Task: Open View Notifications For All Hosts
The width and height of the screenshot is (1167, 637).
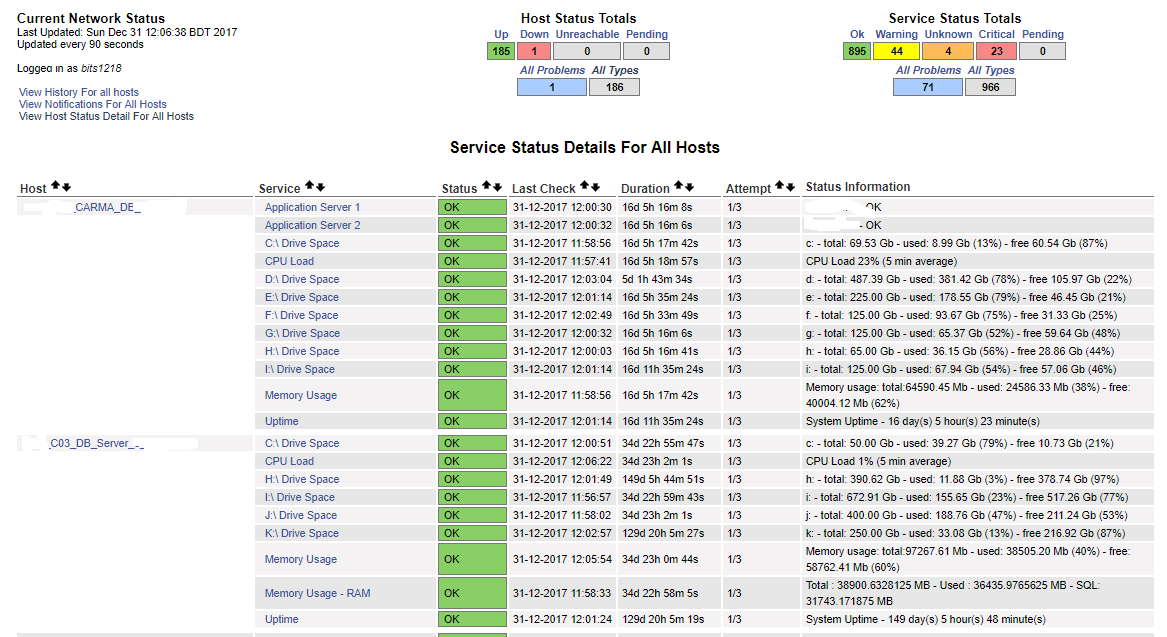Action: point(92,104)
